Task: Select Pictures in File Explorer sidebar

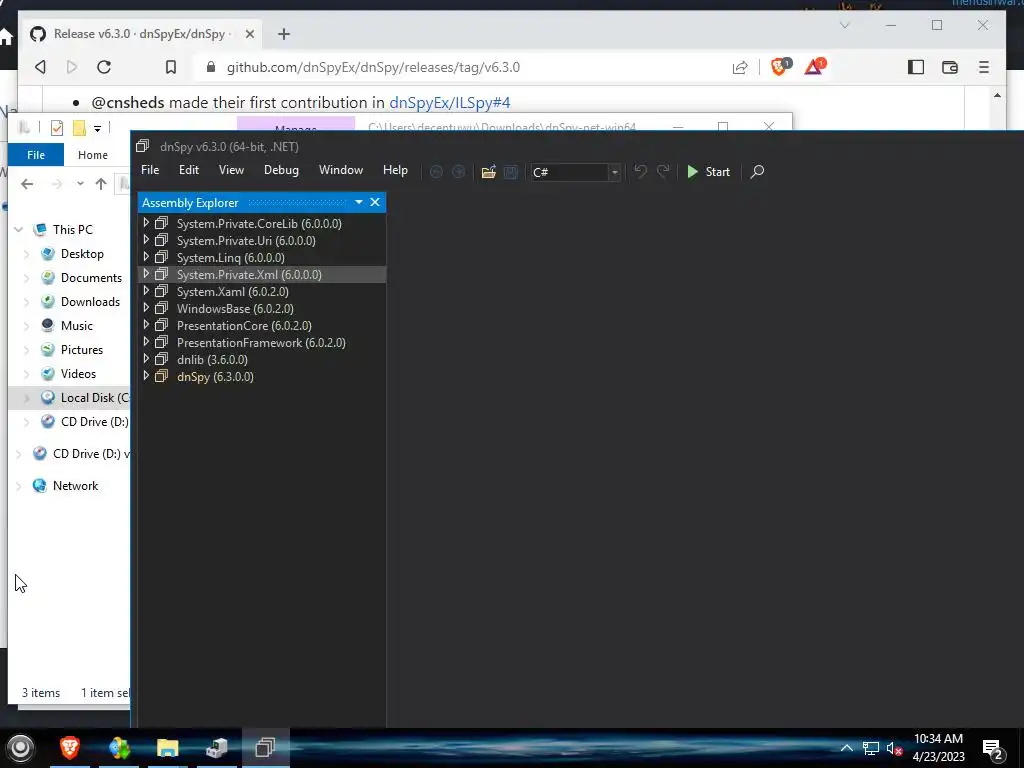Action: (82, 349)
